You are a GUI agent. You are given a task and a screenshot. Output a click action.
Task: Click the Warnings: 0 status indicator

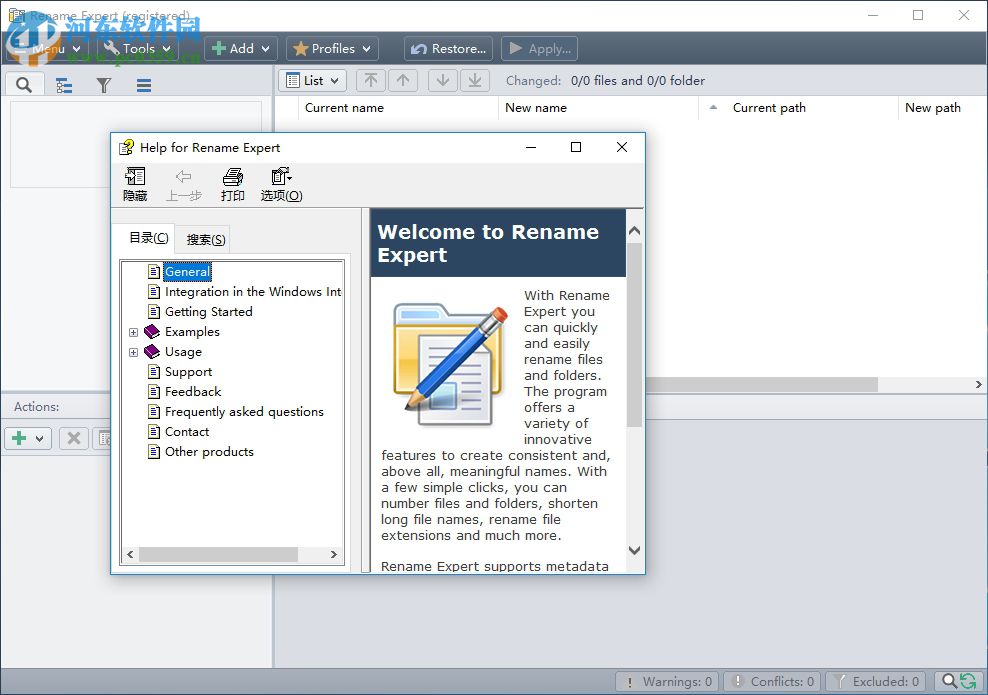(666, 680)
